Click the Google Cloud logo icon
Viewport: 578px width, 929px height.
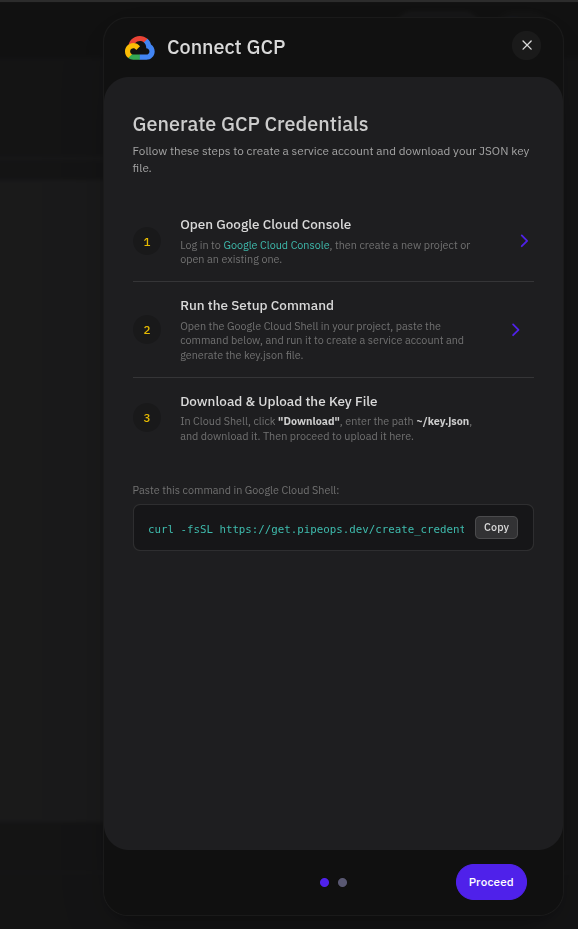(140, 48)
